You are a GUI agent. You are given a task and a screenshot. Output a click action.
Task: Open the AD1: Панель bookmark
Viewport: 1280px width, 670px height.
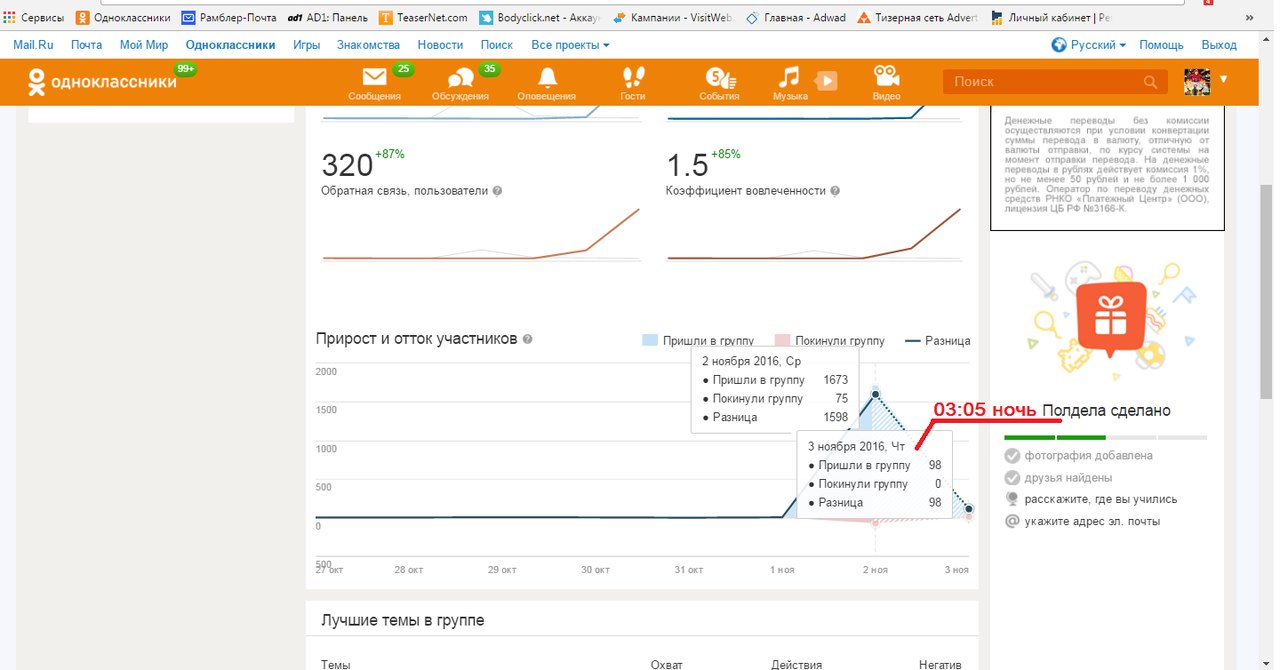pyautogui.click(x=327, y=17)
